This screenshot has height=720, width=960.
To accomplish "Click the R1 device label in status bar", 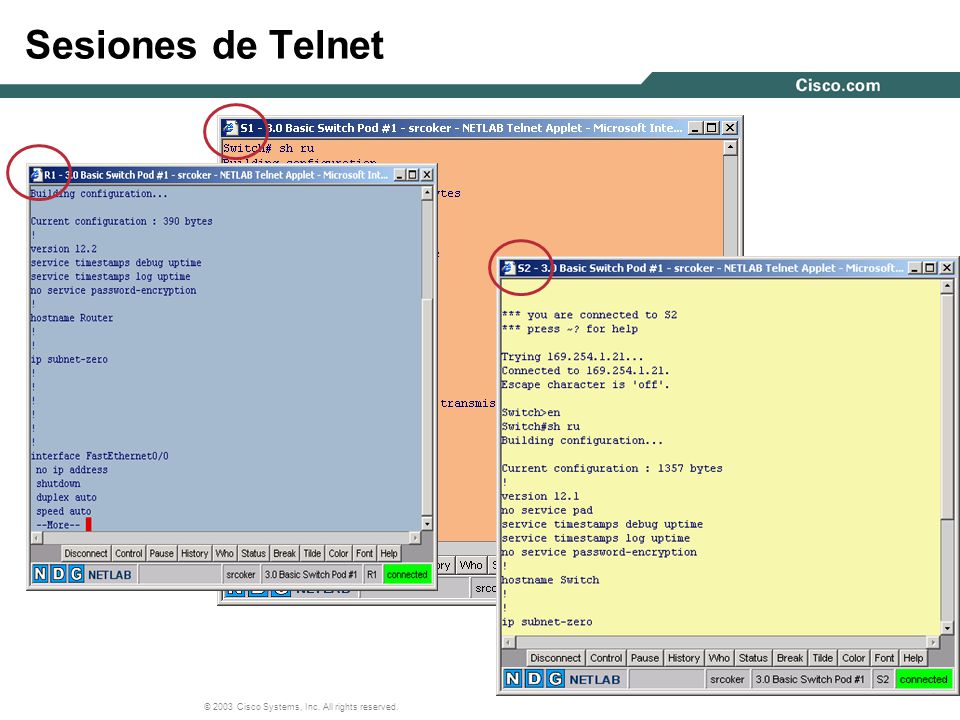I will pyautogui.click(x=372, y=574).
